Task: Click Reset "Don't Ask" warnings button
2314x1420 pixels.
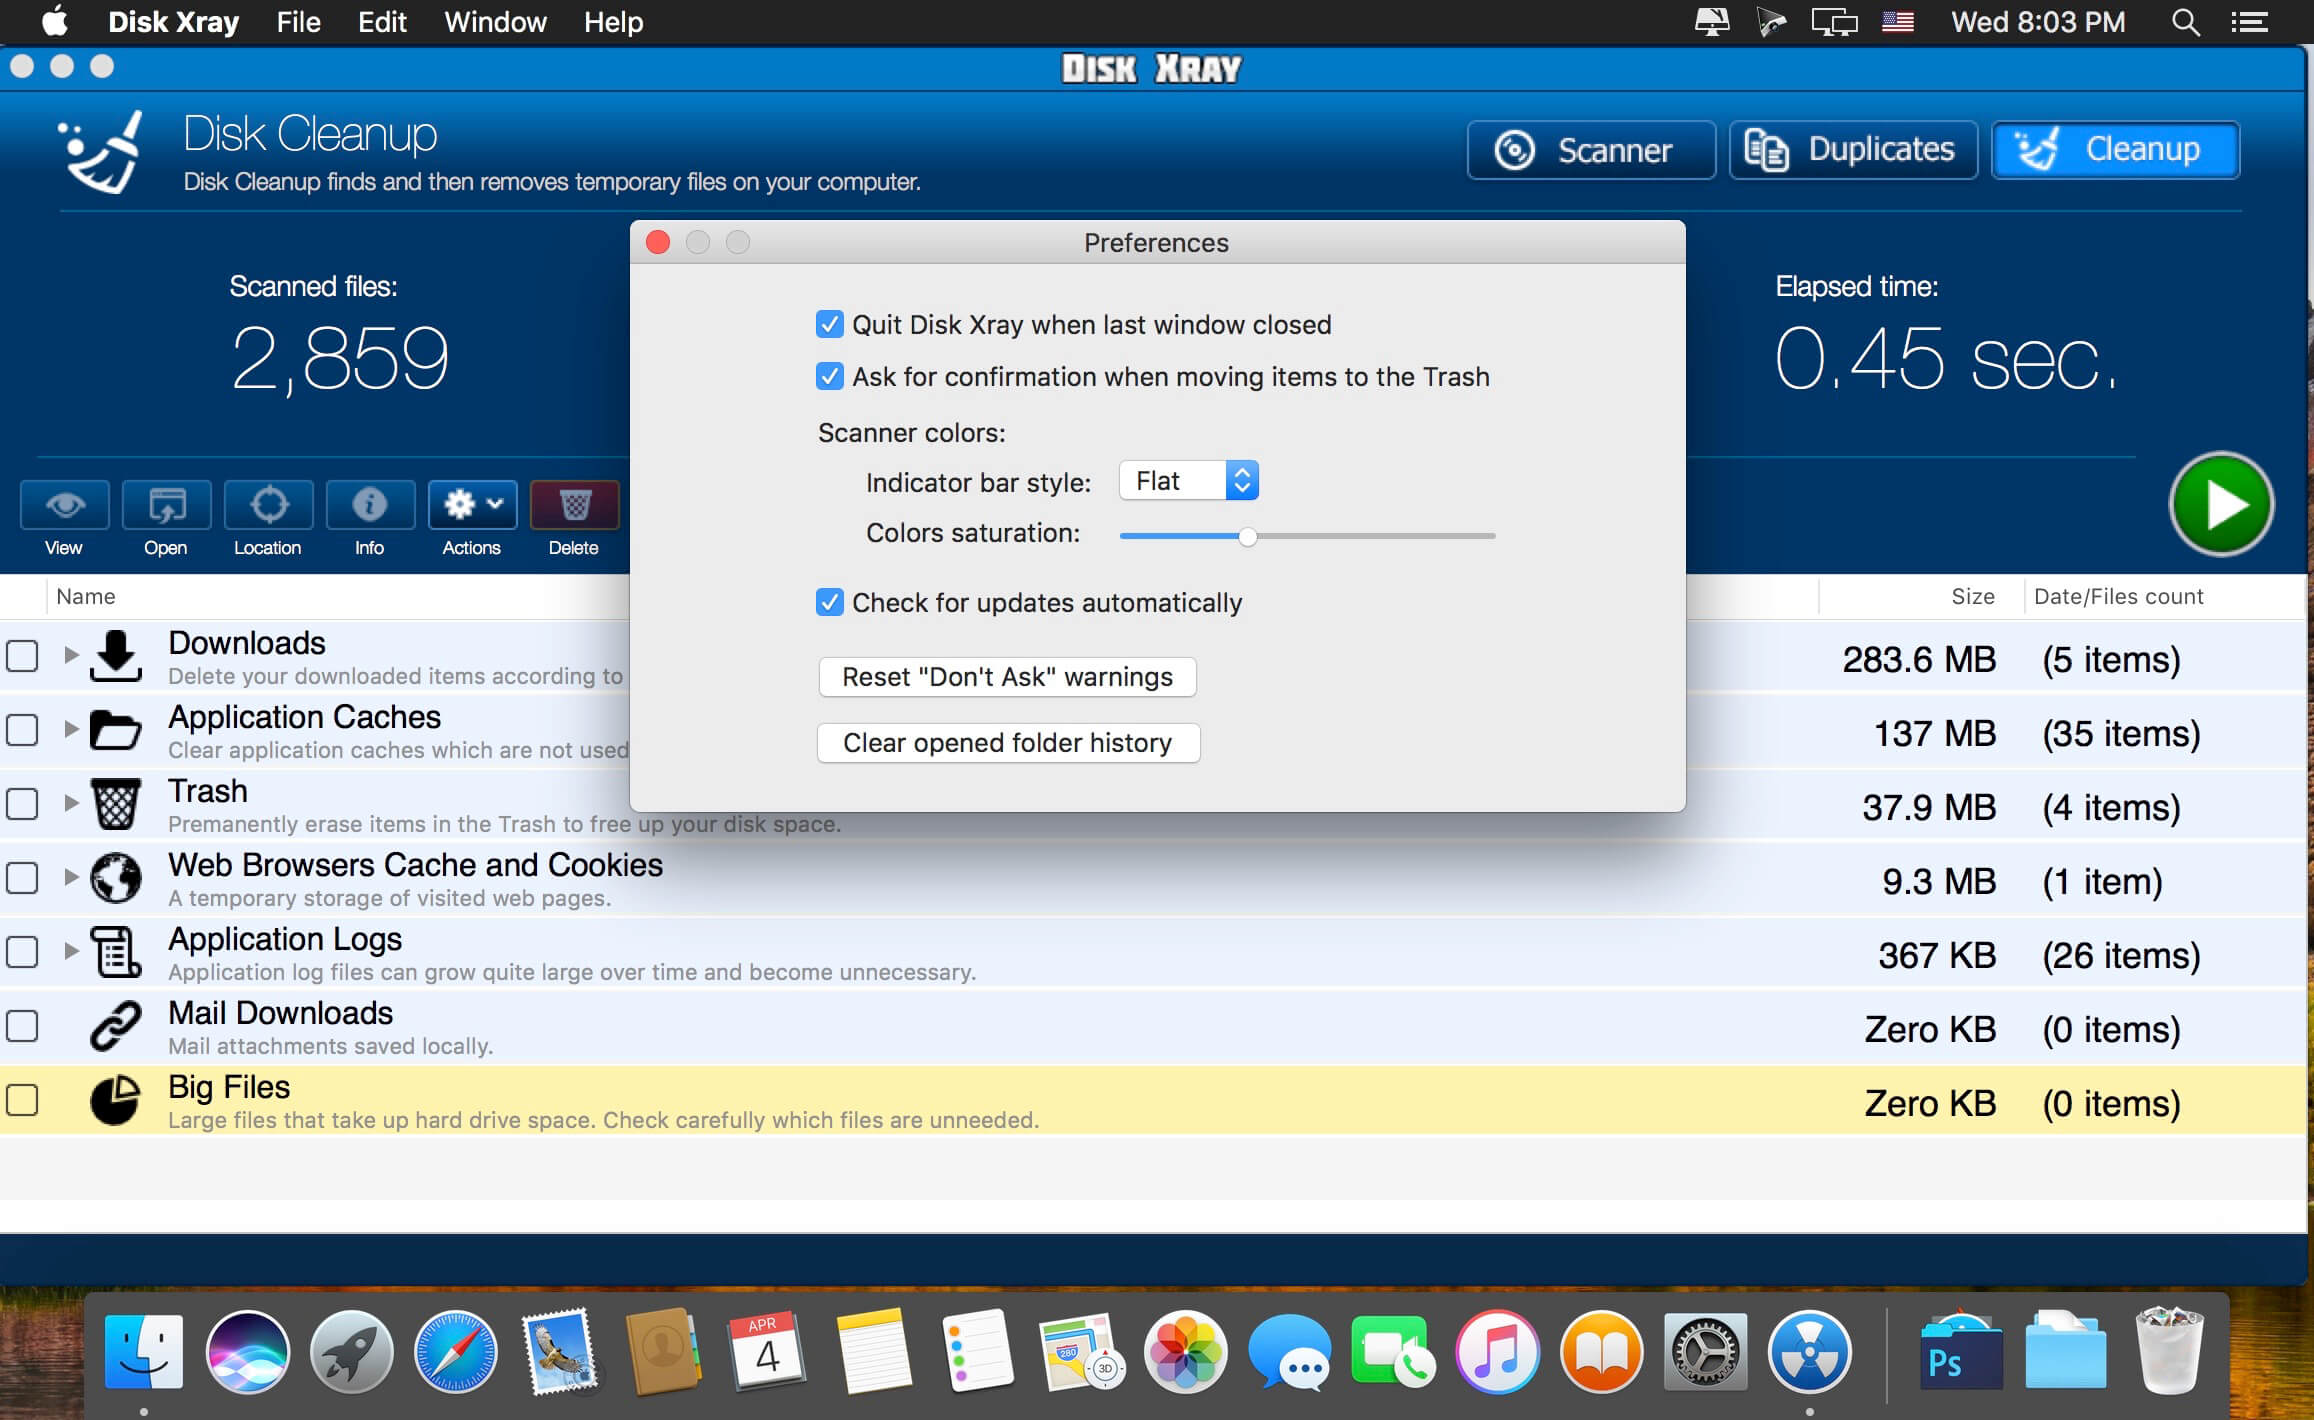Action: point(1007,677)
